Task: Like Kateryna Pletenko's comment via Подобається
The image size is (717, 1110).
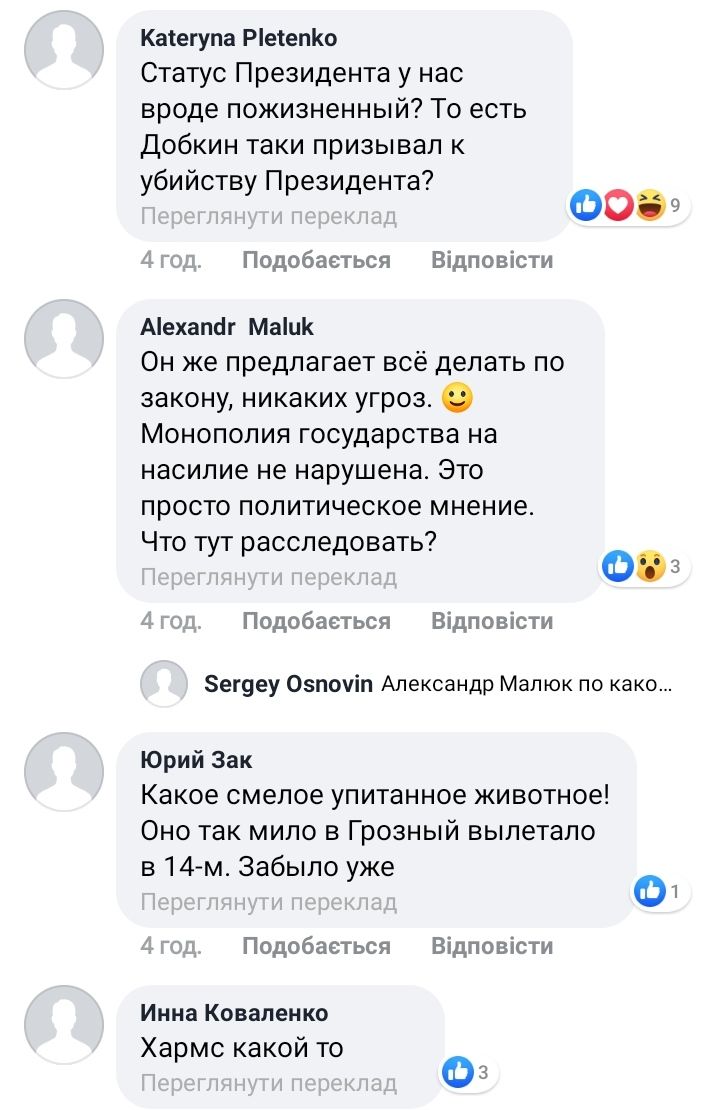Action: [x=316, y=260]
